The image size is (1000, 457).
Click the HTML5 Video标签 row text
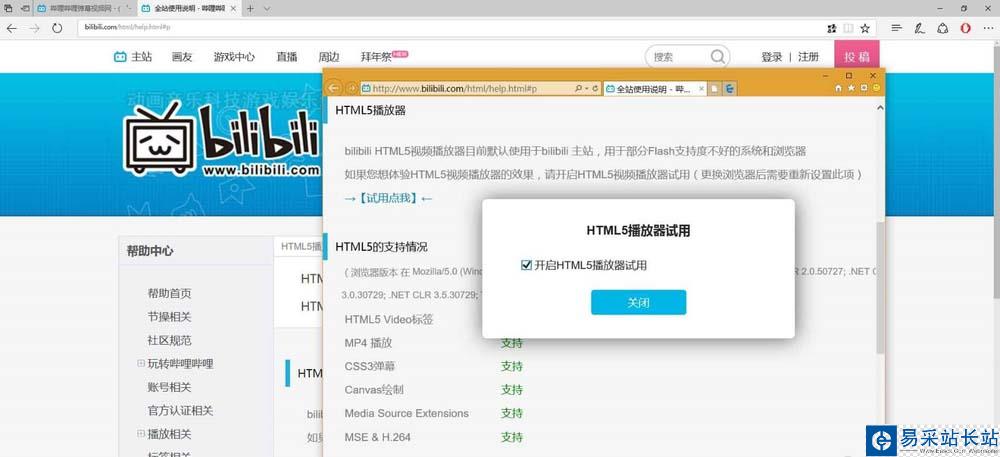[389, 319]
